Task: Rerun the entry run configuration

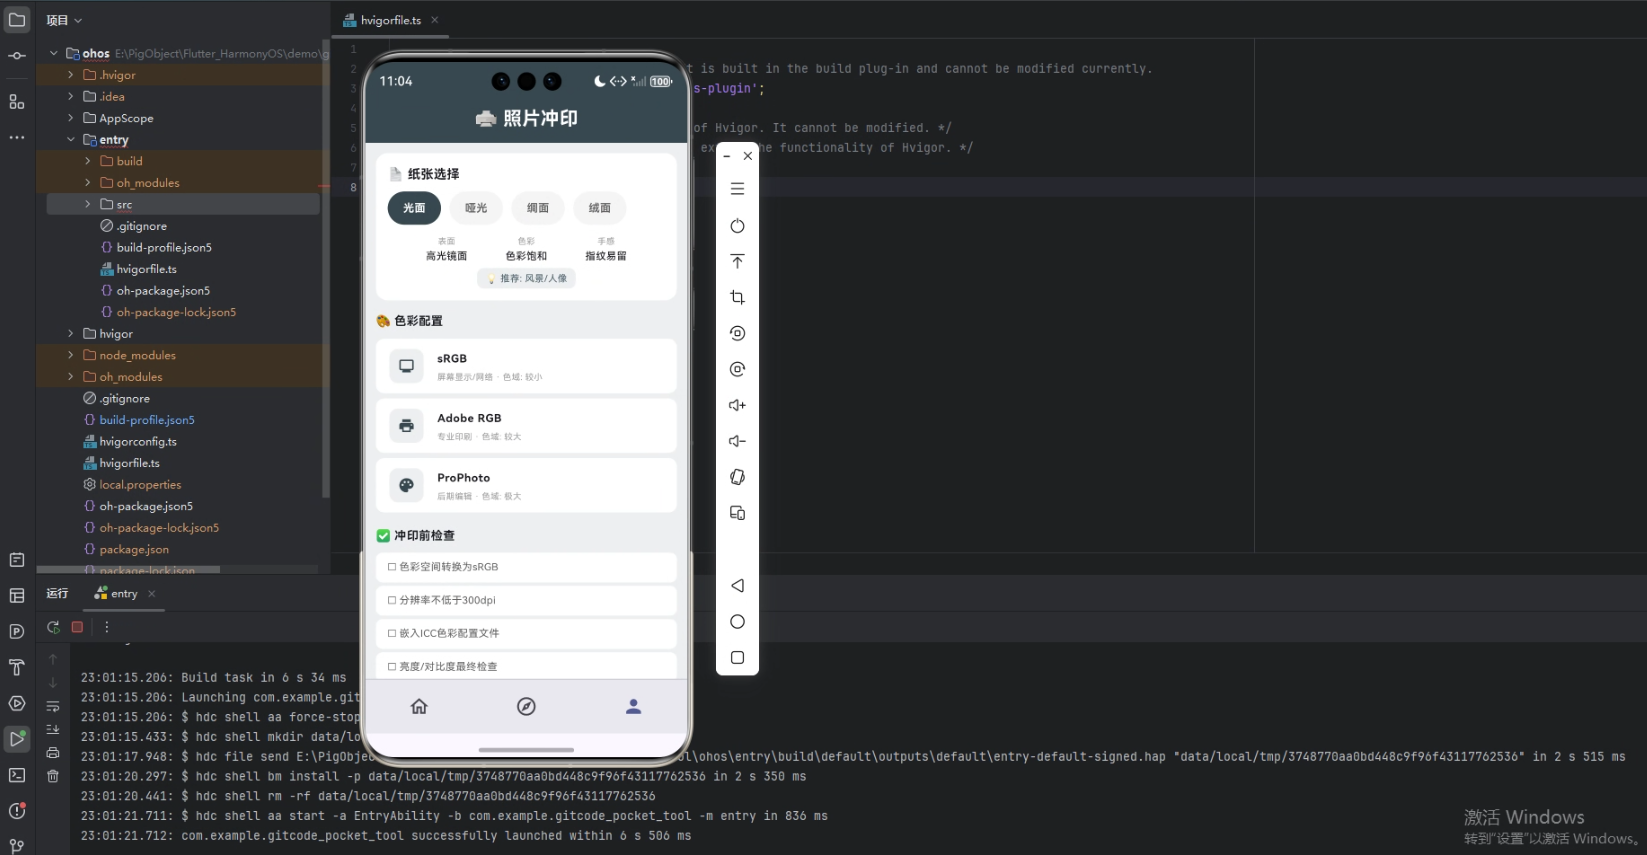Action: pos(53,627)
